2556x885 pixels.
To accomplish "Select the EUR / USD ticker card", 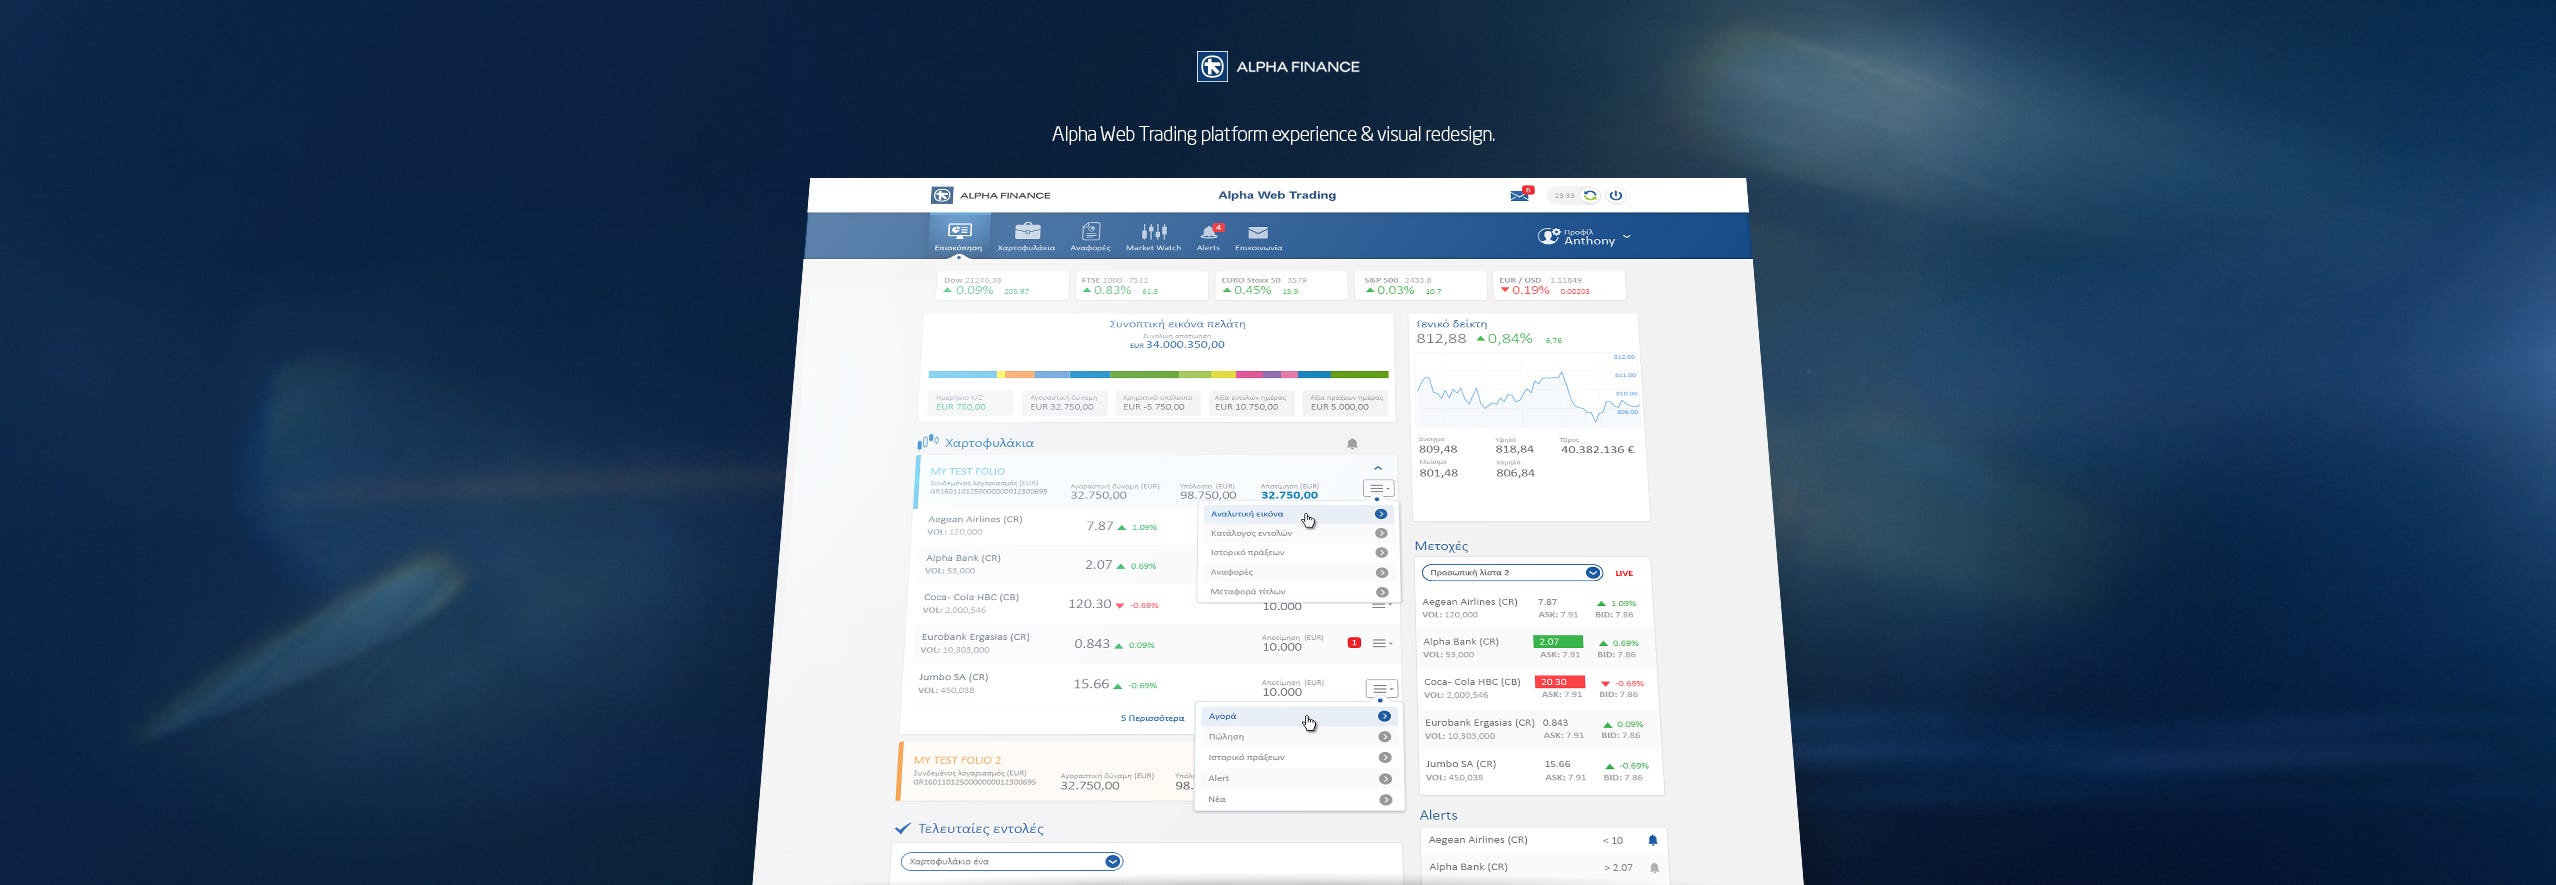I will pyautogui.click(x=1559, y=286).
